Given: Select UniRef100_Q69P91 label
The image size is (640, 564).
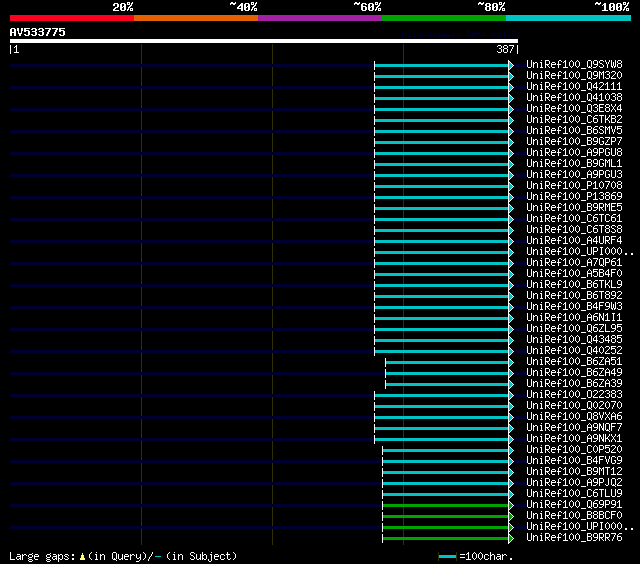Looking at the screenshot, I should (574, 505).
